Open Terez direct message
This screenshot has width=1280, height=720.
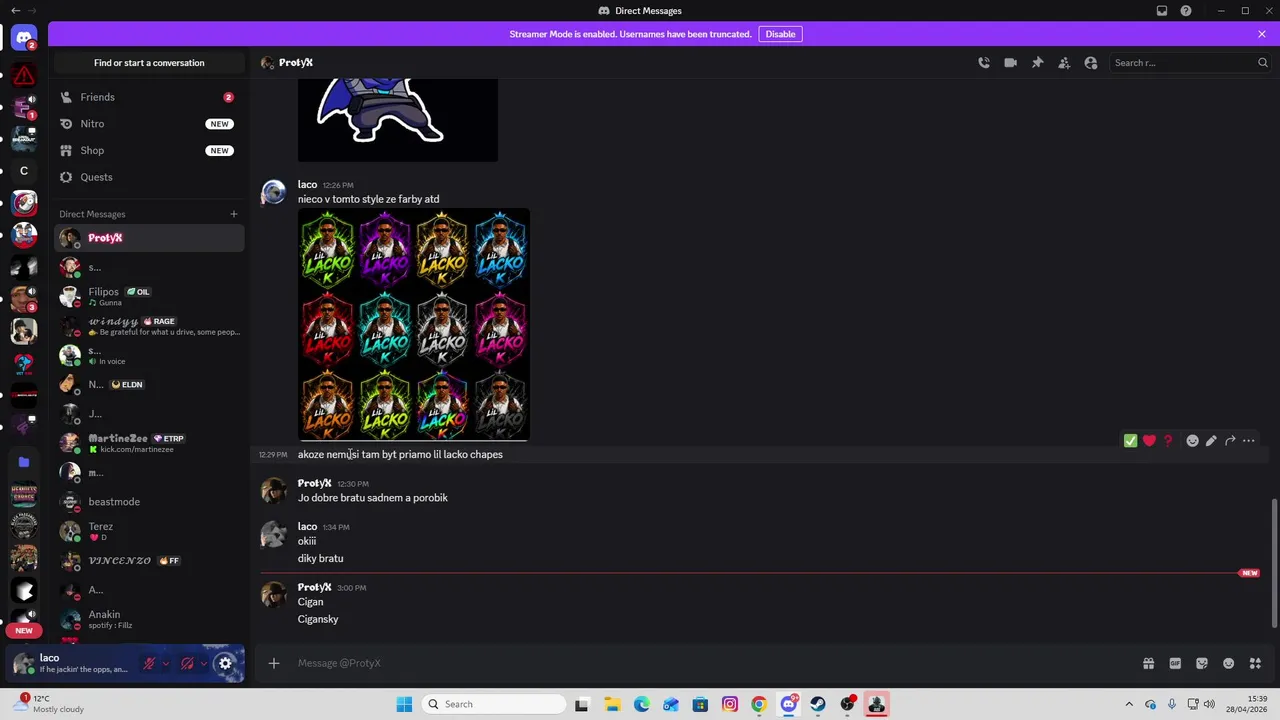click(x=149, y=531)
